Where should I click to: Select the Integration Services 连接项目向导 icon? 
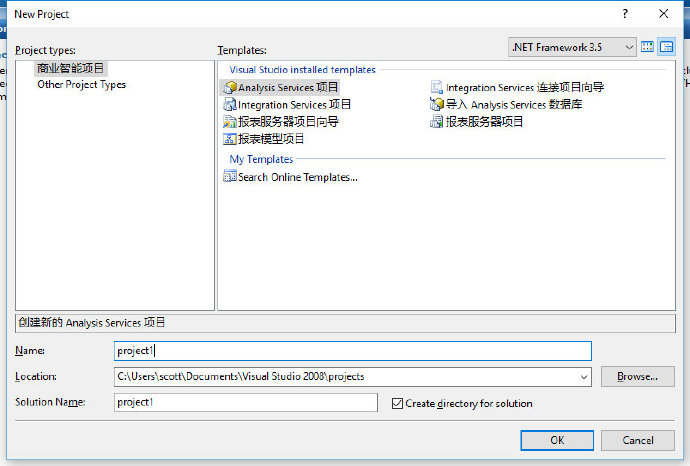[x=437, y=88]
